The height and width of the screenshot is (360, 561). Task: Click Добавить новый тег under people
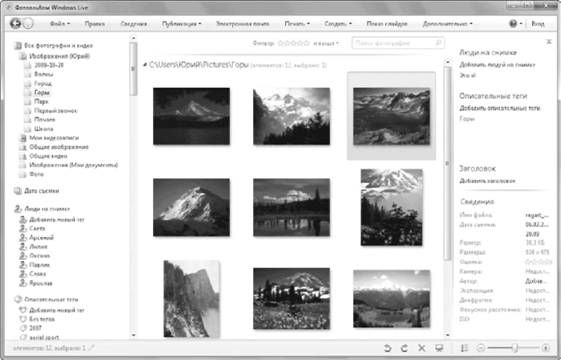pyautogui.click(x=57, y=219)
